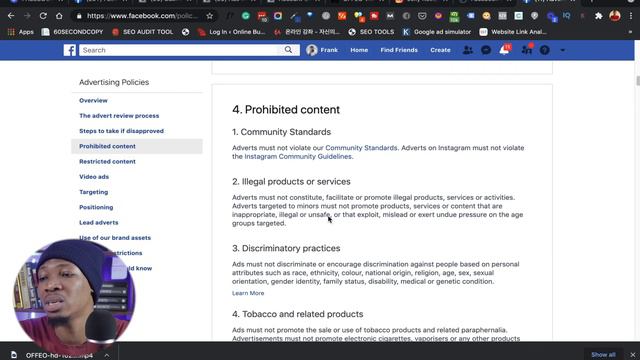Open the Chrome three-dot menu
640x360 pixels.
tap(631, 16)
